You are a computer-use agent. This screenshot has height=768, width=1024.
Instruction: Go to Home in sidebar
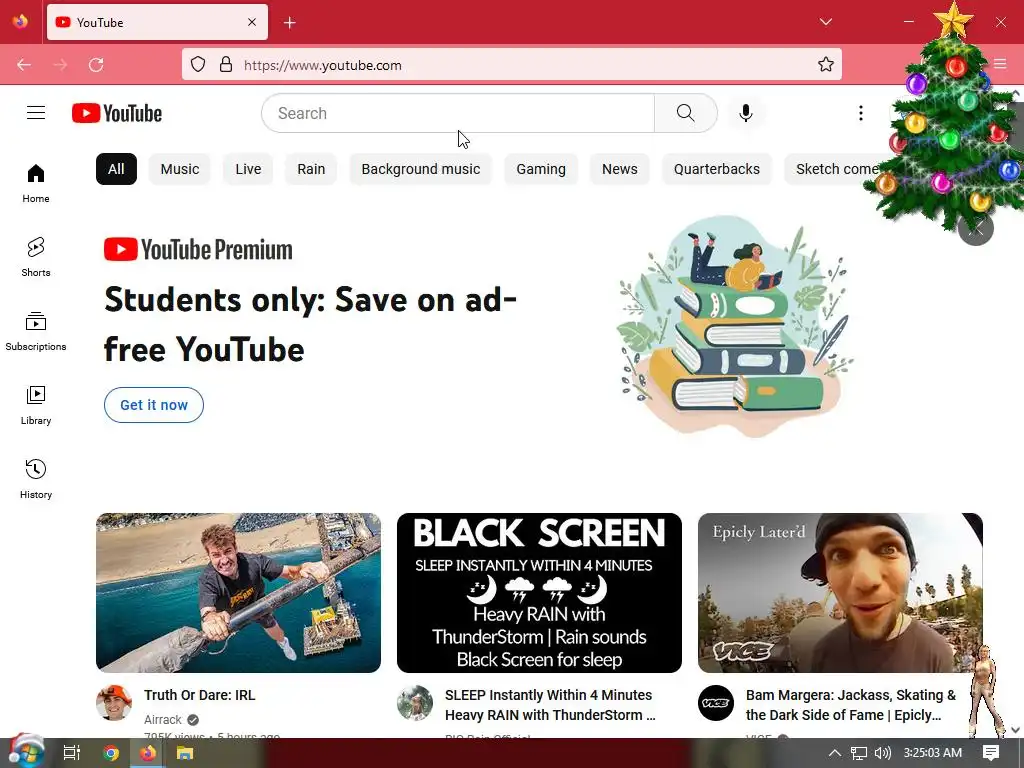36,184
